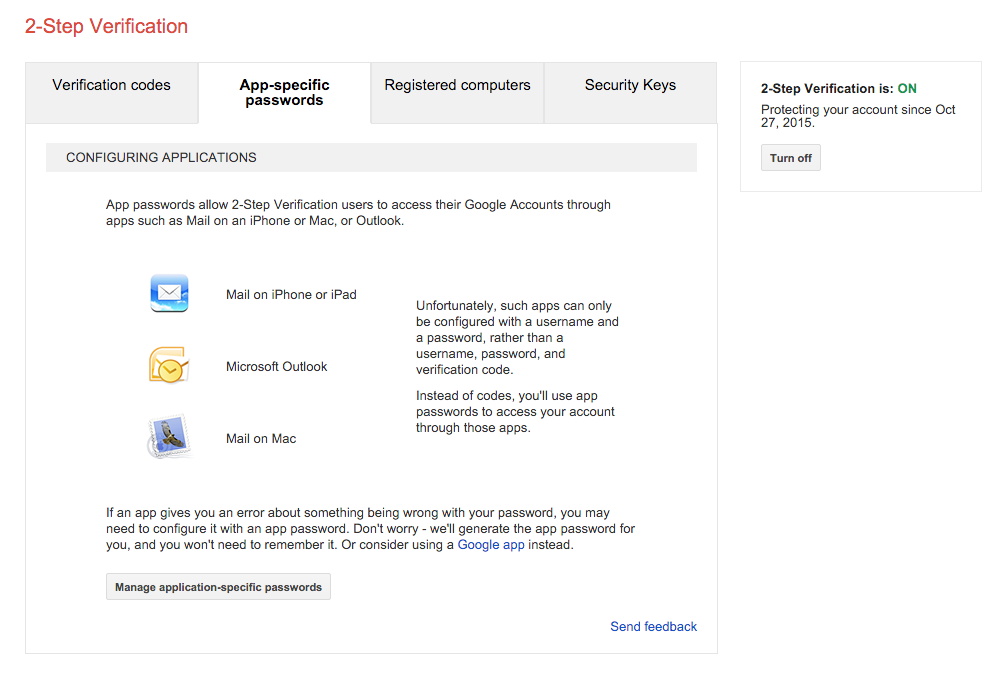Click the green ON status text
The width and height of the screenshot is (1002, 680).
(x=907, y=88)
